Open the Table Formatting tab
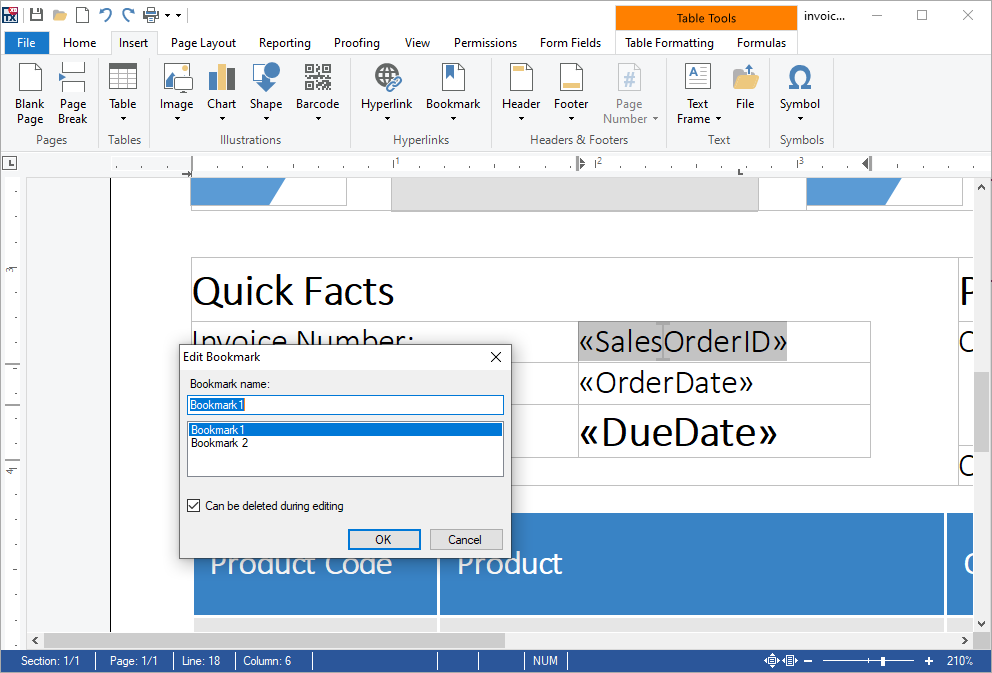Screen dimensions: 992x673 (x=669, y=43)
